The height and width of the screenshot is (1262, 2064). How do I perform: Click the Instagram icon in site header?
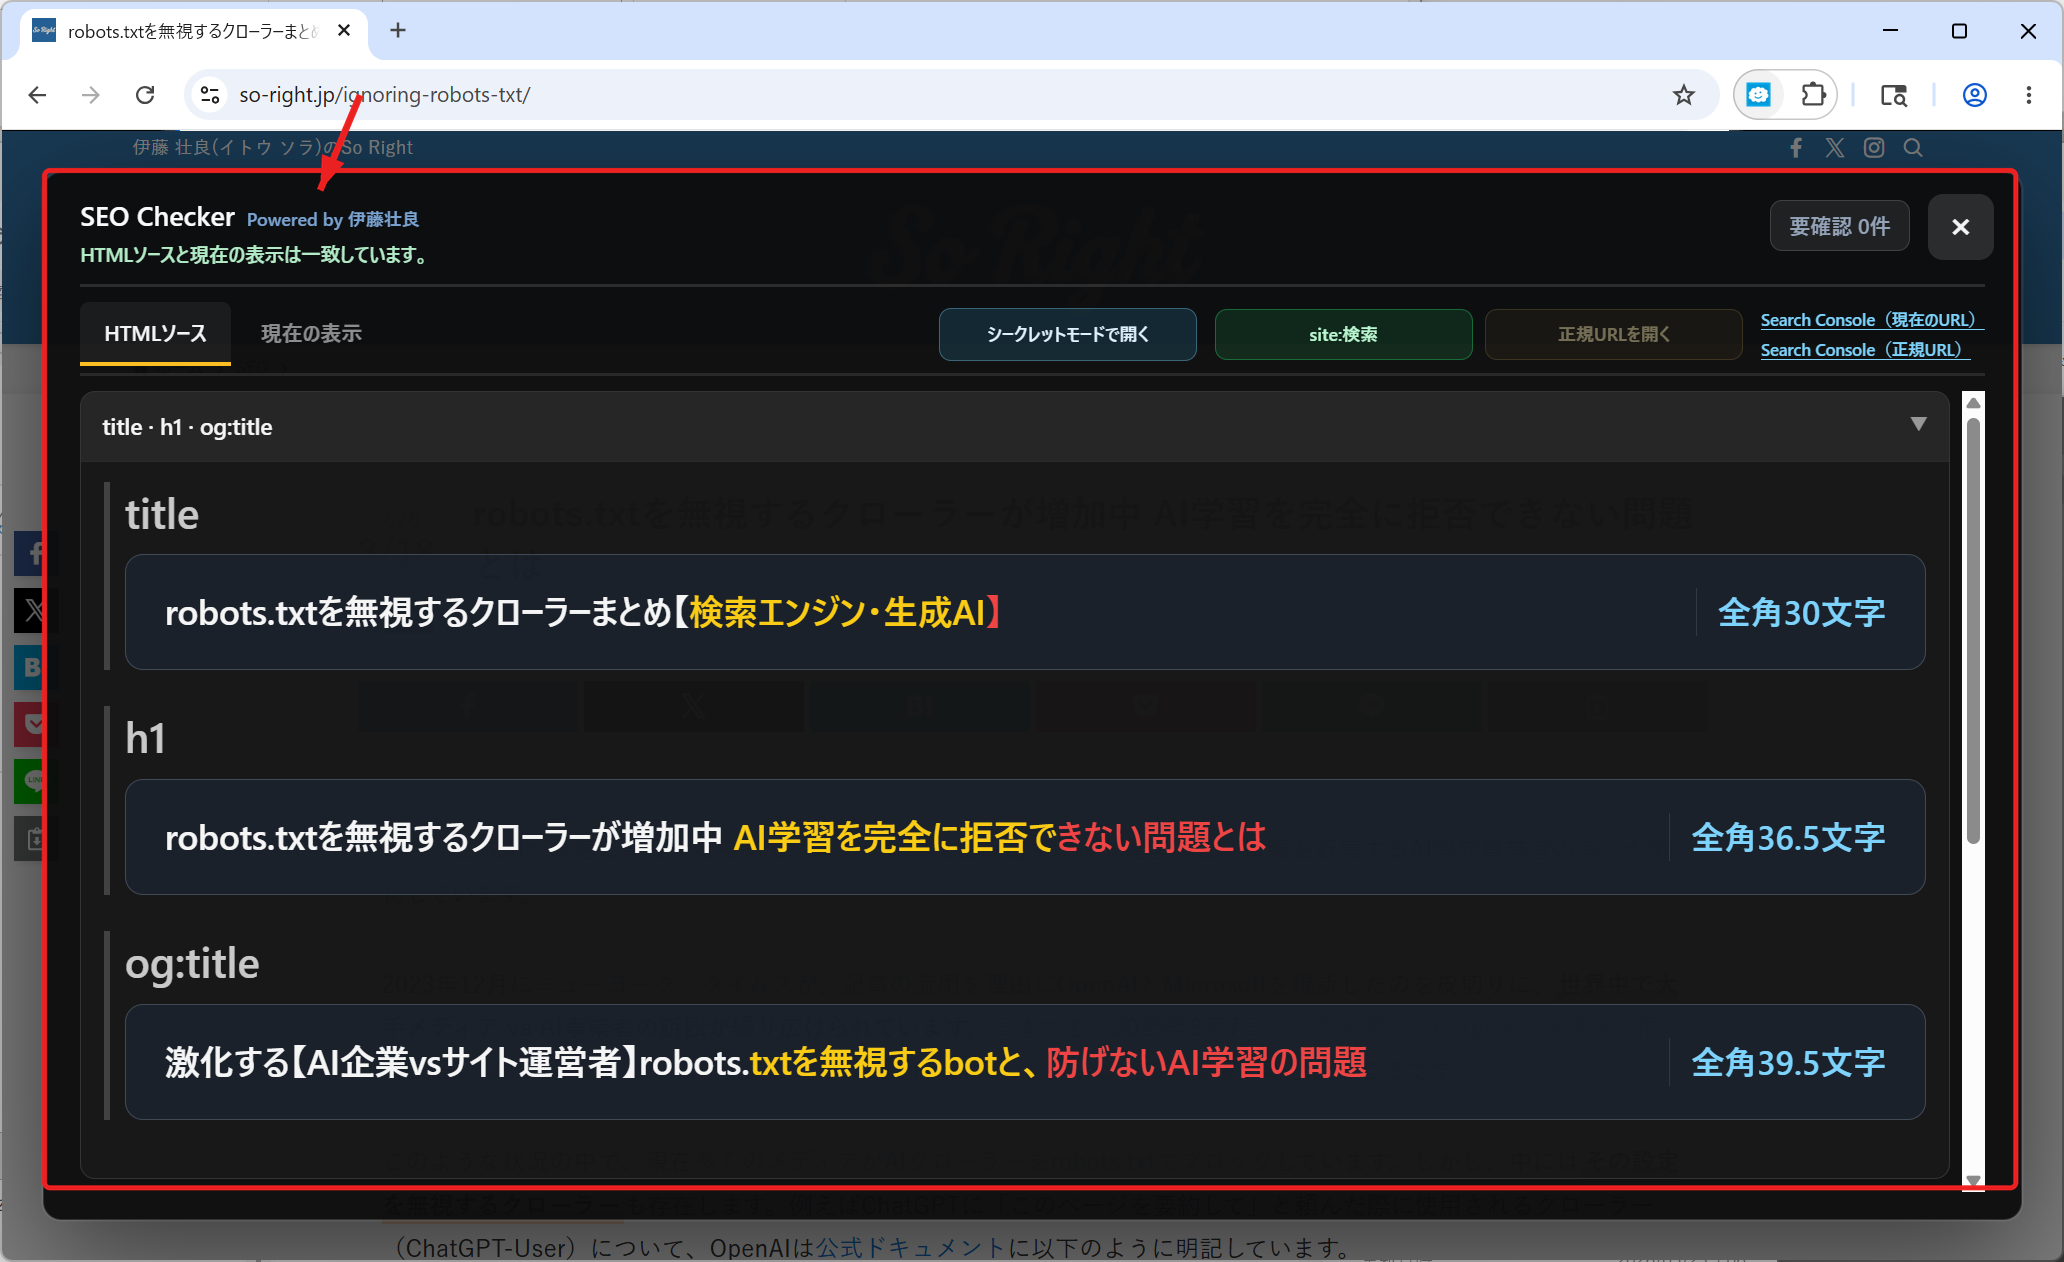[x=1874, y=148]
